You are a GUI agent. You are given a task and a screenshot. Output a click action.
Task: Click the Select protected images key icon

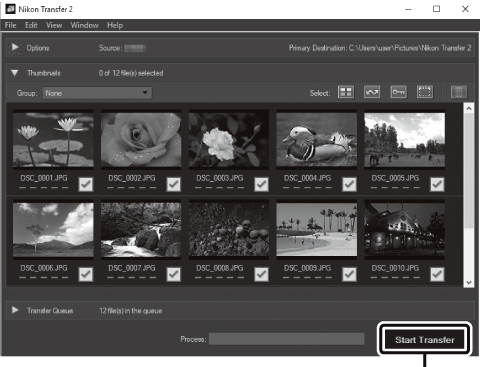point(399,92)
